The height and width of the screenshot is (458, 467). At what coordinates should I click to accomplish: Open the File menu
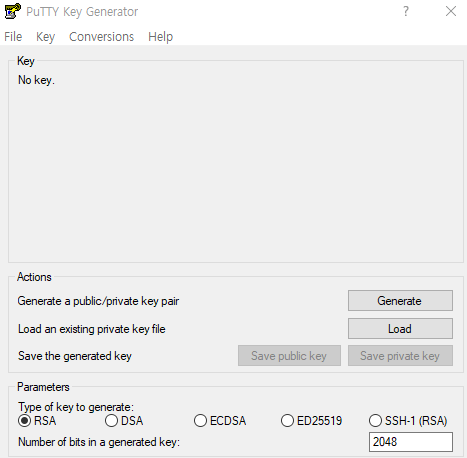pos(13,37)
